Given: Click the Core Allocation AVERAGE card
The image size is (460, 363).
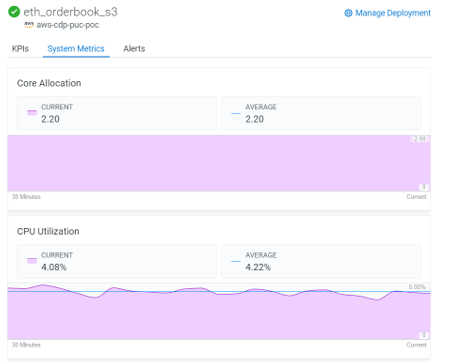Looking at the screenshot, I should click(x=321, y=113).
